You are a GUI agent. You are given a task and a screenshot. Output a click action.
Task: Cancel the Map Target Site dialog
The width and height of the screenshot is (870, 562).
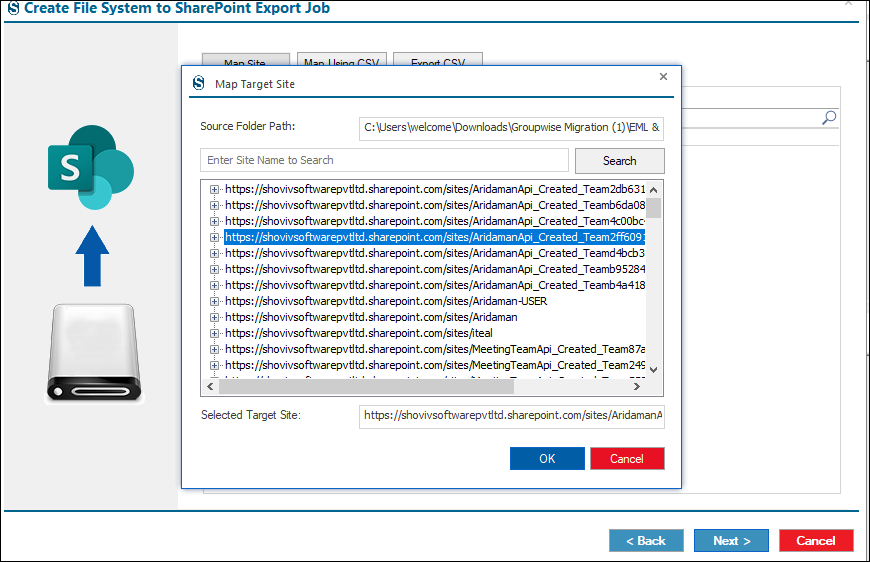(x=627, y=459)
